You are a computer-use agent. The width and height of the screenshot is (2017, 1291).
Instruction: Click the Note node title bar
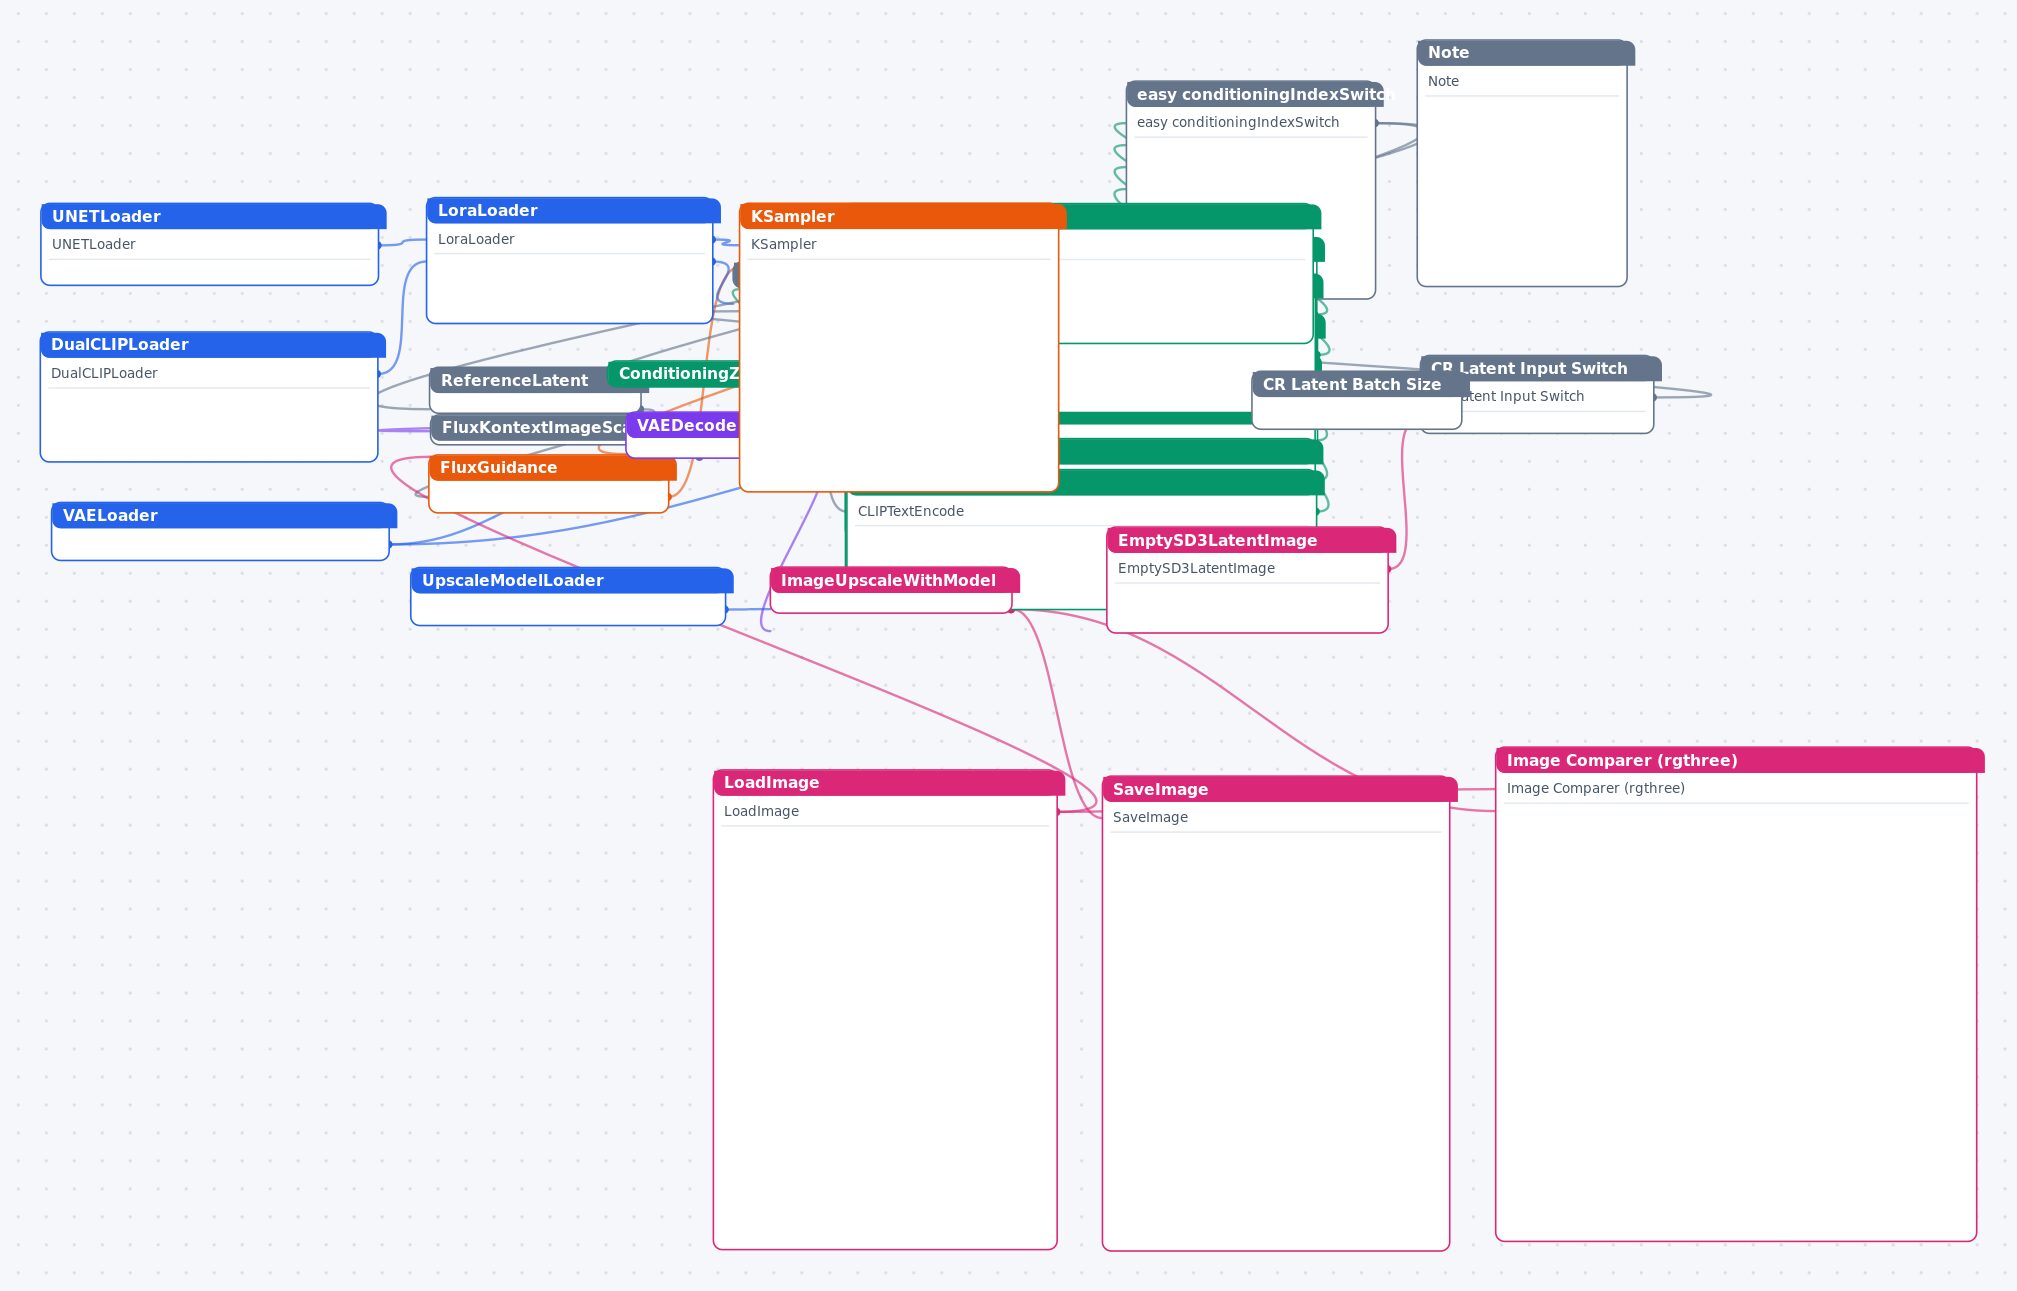[1526, 52]
